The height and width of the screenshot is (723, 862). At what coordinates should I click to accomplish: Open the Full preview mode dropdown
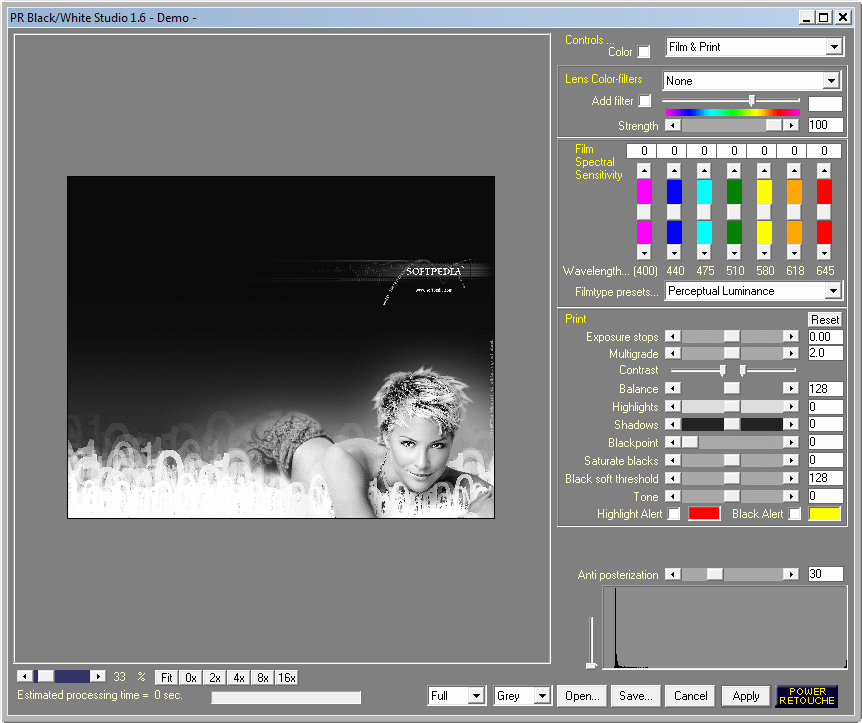476,696
